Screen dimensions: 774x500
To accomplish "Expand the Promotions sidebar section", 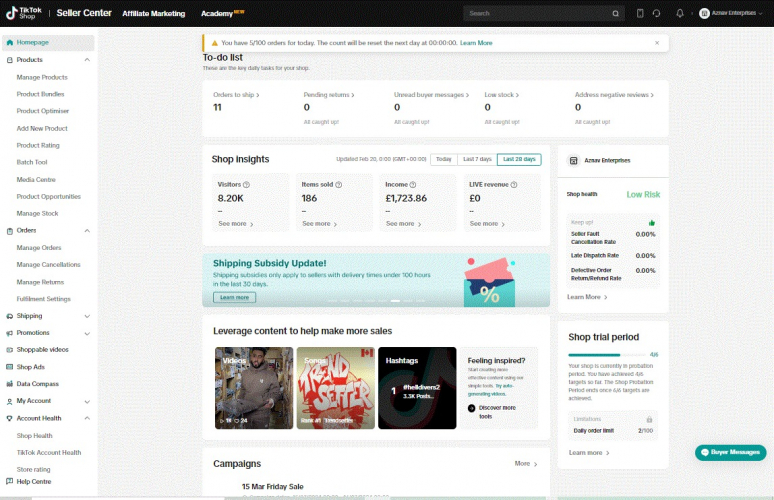I will point(87,333).
